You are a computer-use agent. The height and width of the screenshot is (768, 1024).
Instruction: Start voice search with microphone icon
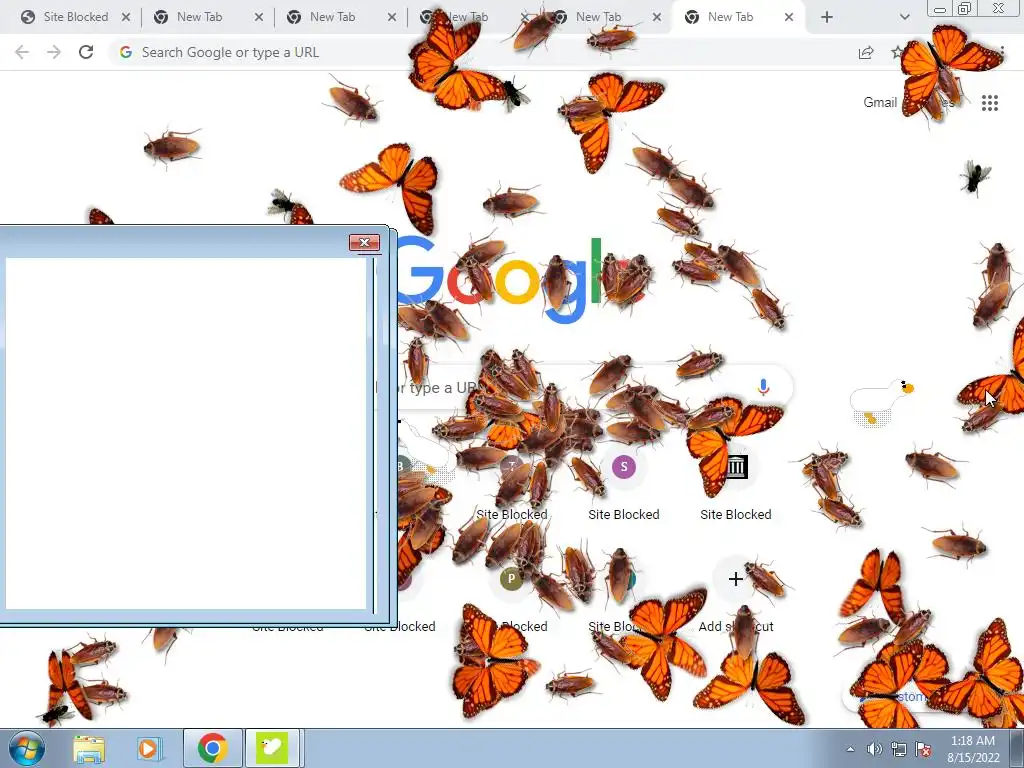[x=763, y=387]
